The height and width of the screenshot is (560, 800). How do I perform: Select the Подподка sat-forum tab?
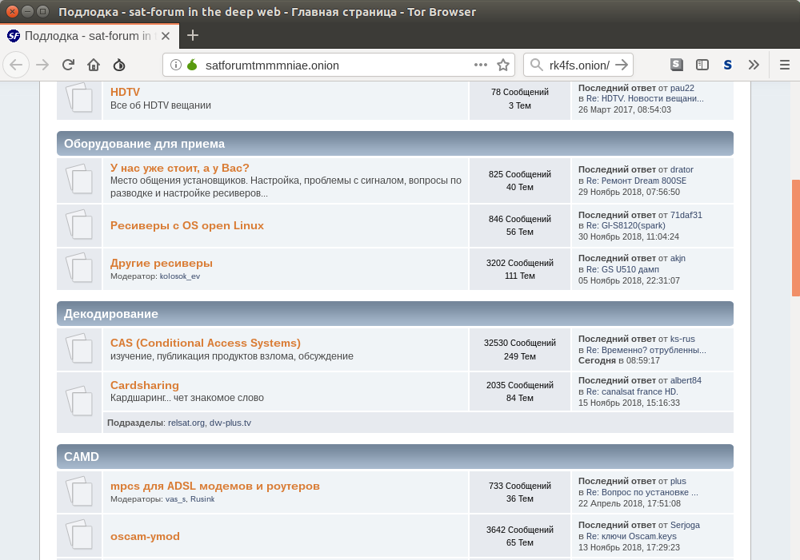coord(88,35)
